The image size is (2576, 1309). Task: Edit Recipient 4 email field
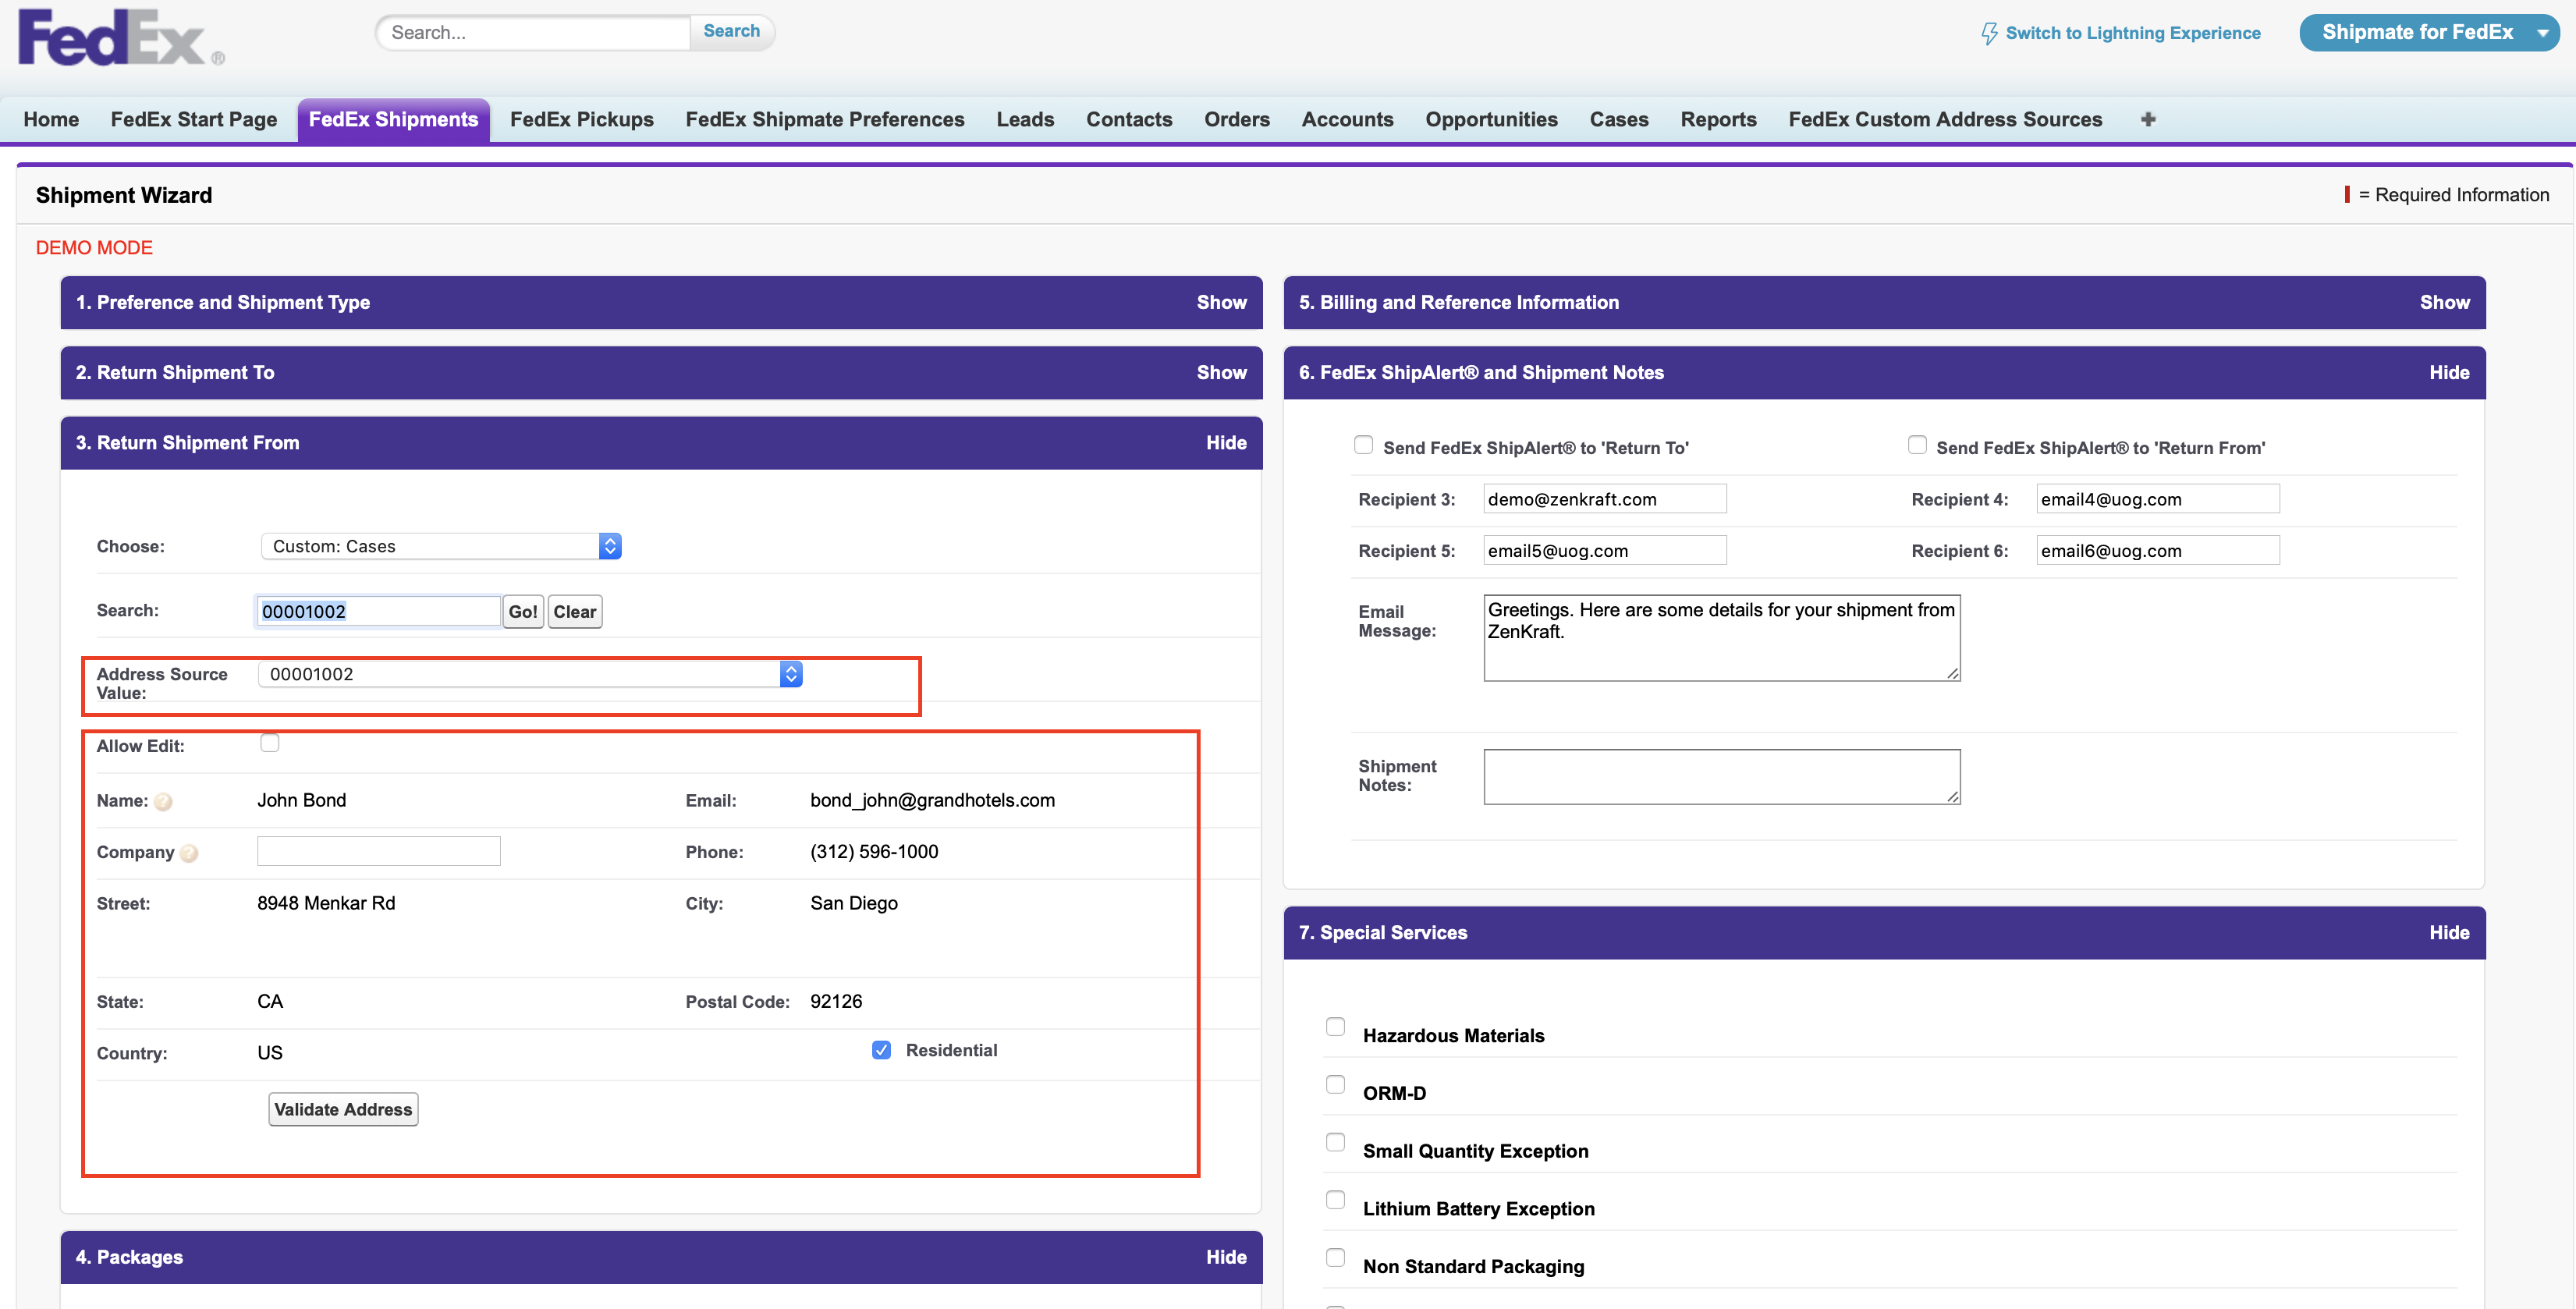[x=2157, y=499]
